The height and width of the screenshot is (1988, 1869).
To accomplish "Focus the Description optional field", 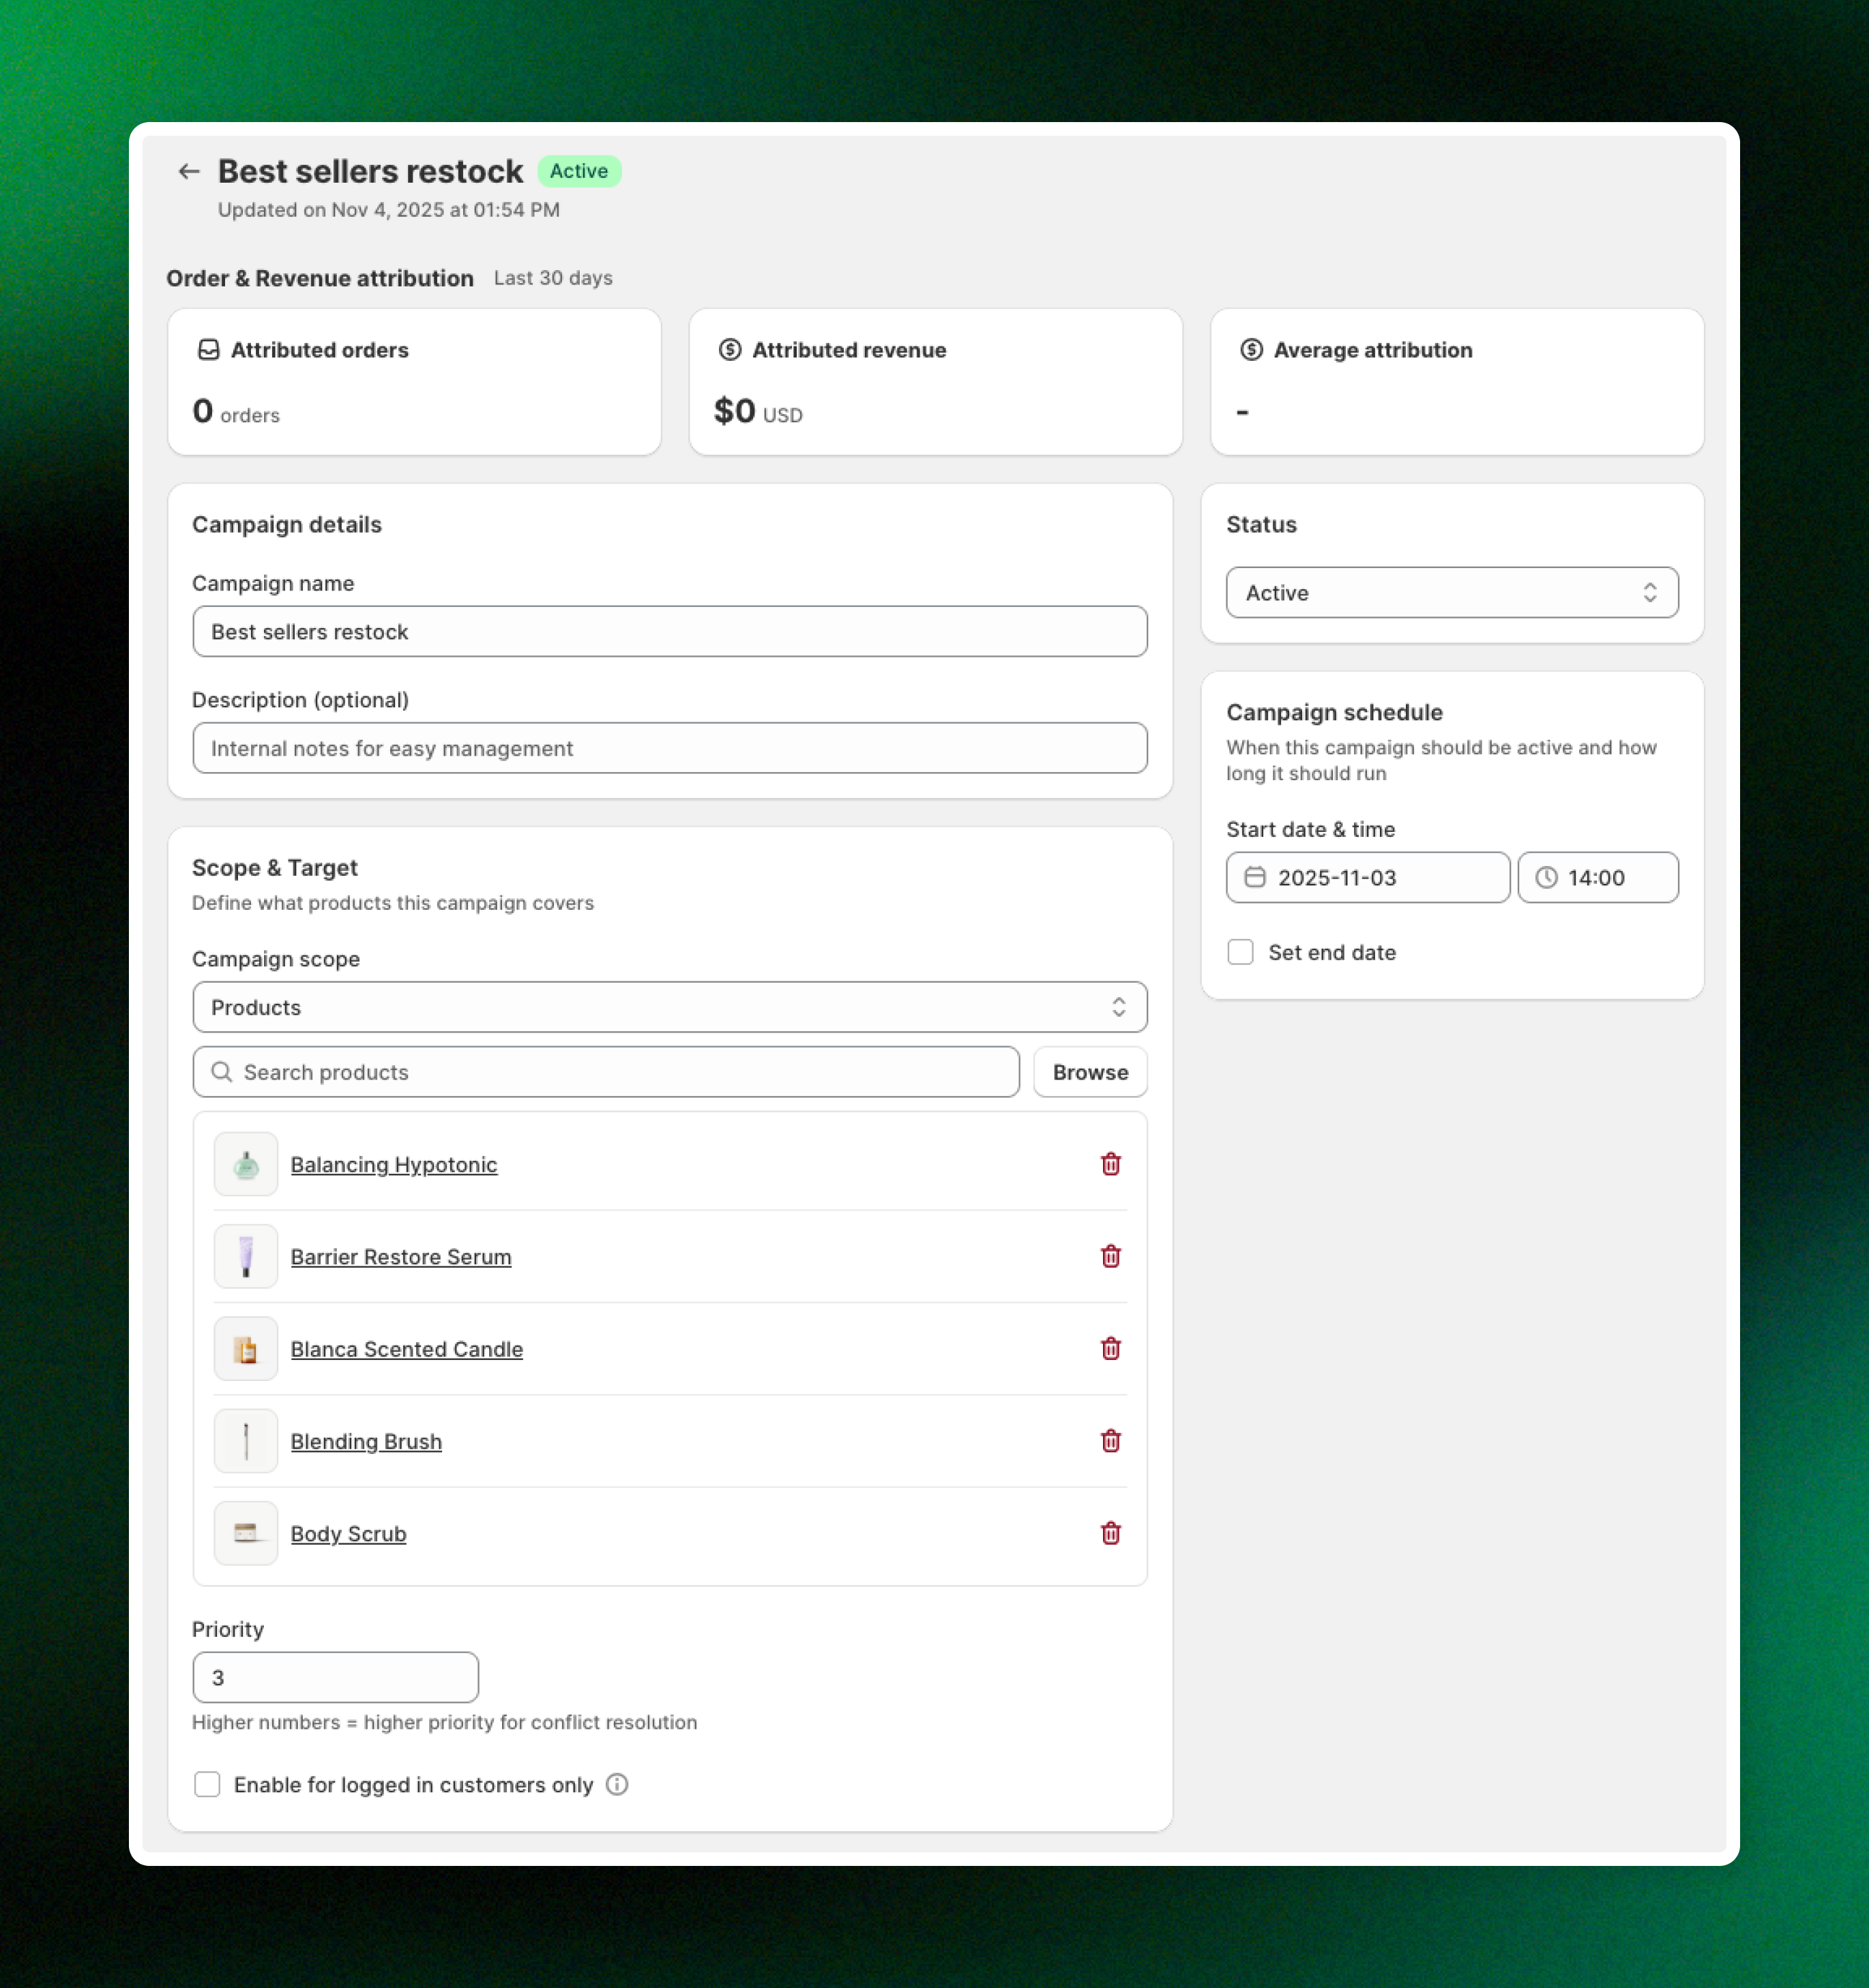I will pos(670,748).
